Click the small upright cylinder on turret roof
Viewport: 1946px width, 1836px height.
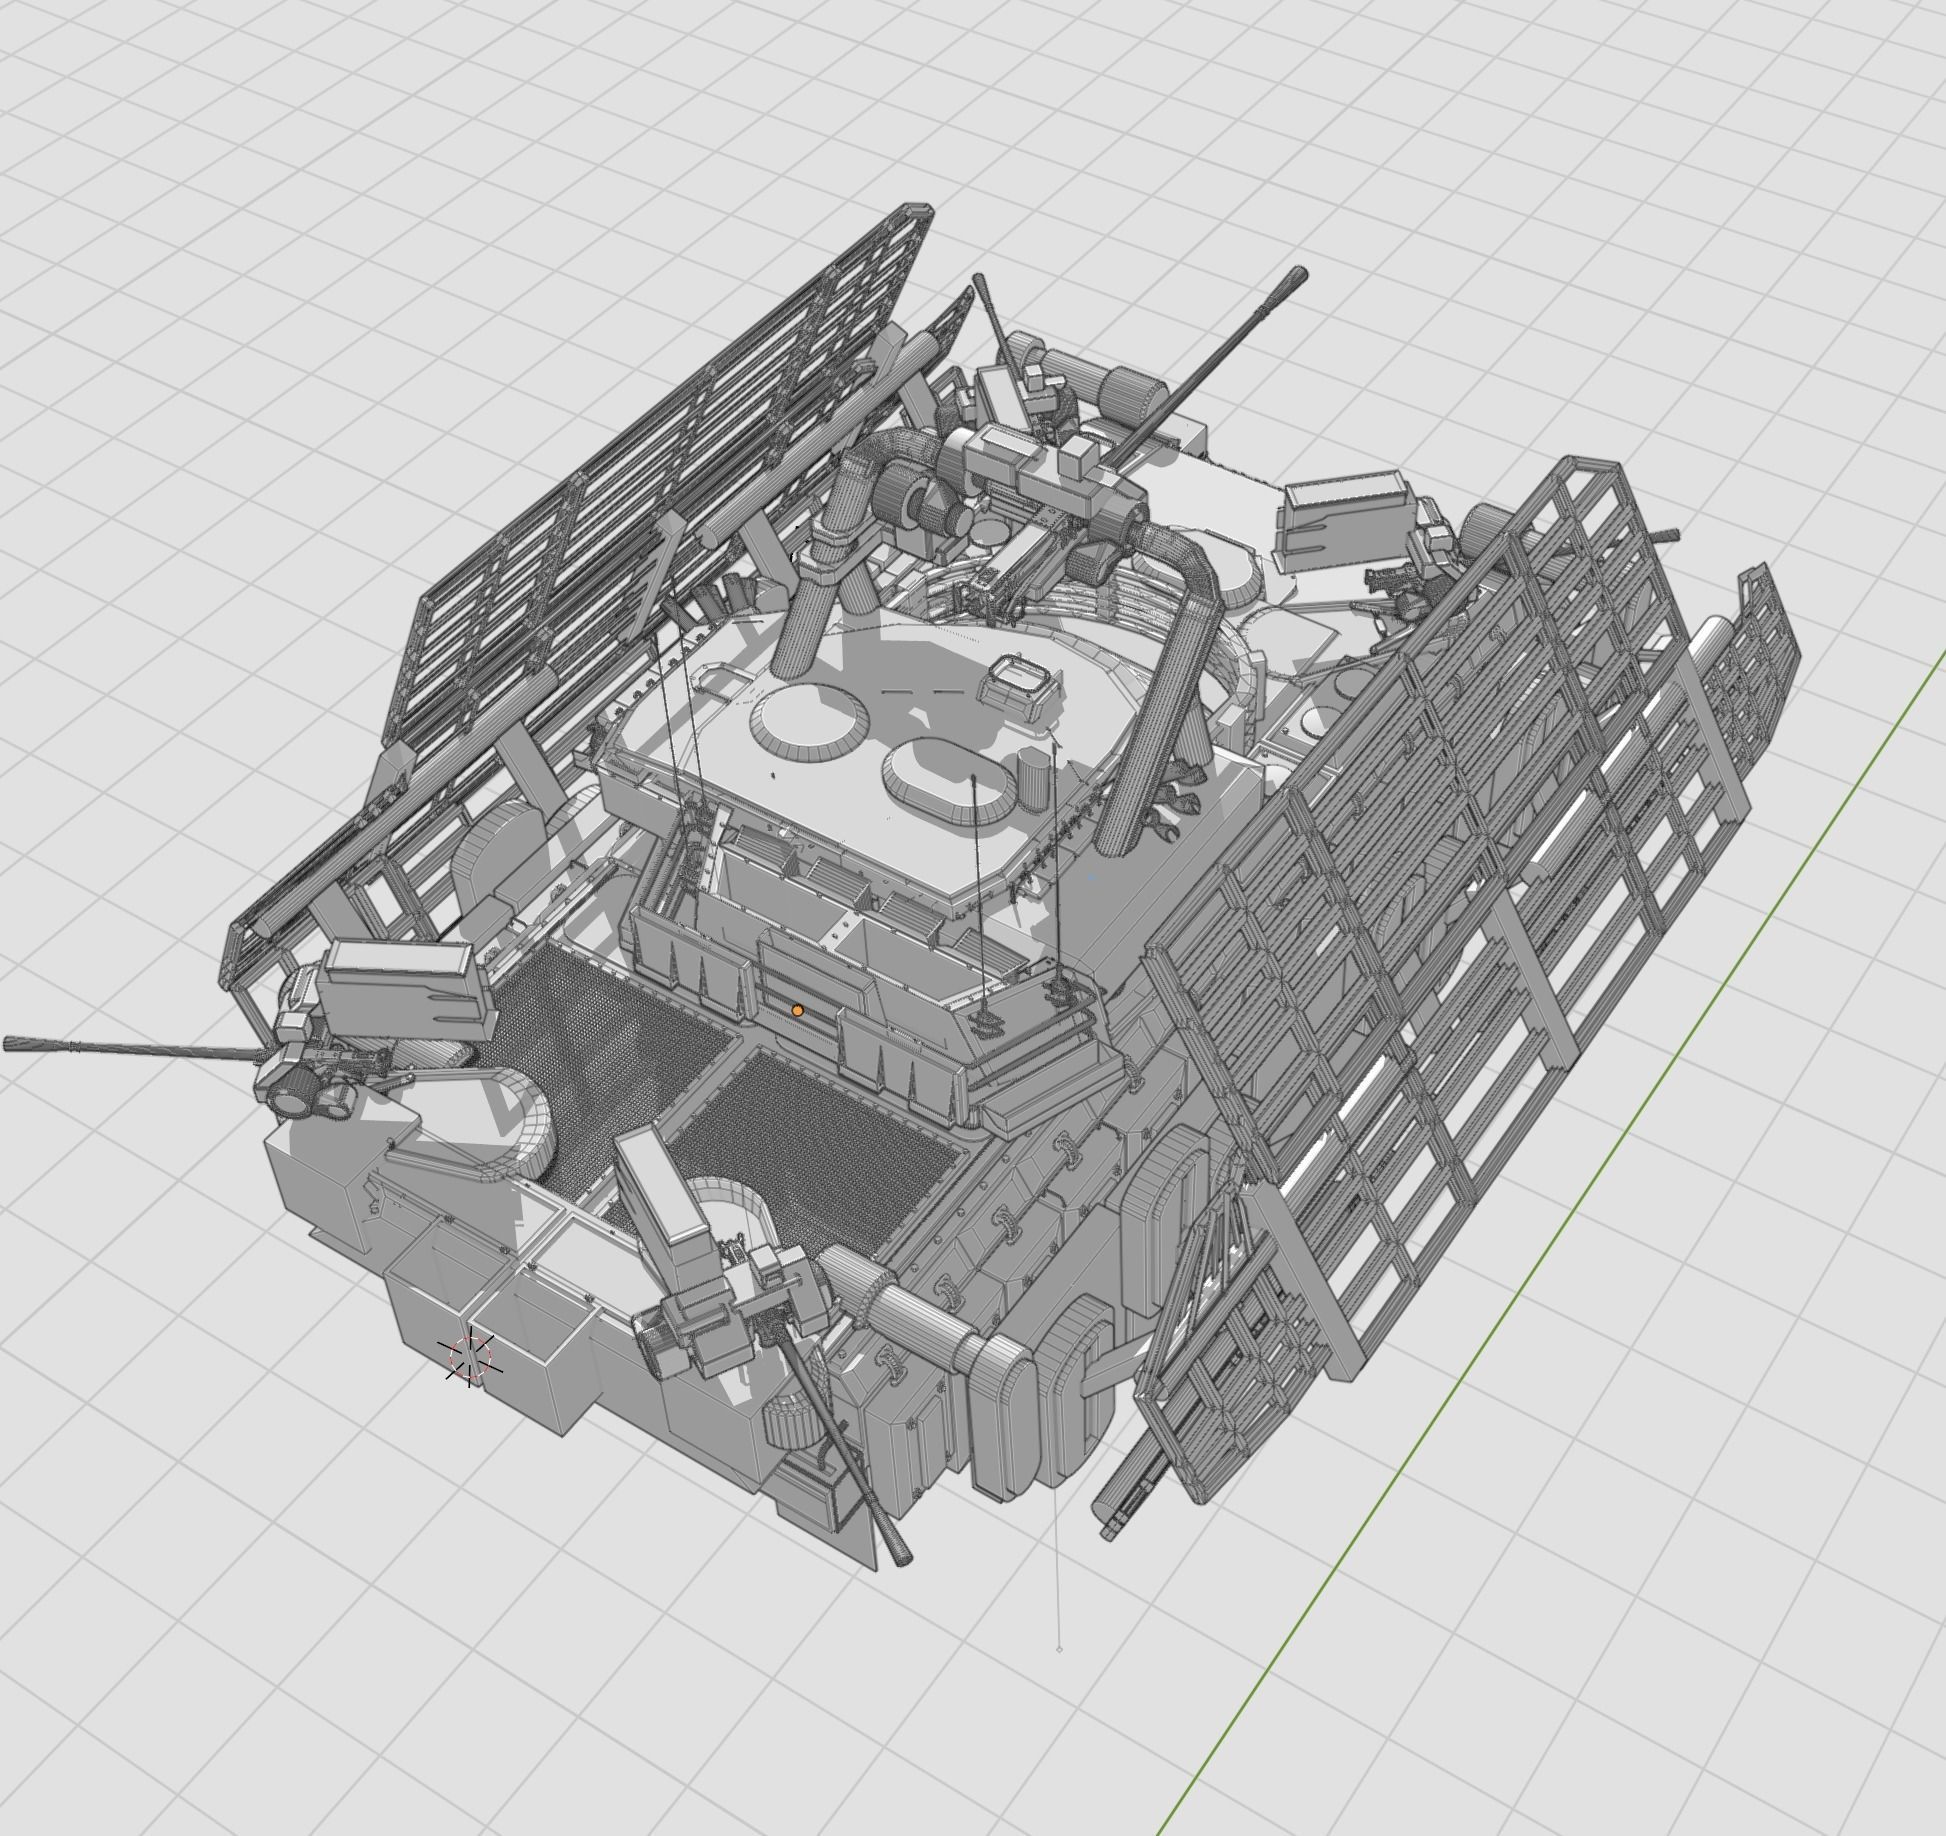1035,781
